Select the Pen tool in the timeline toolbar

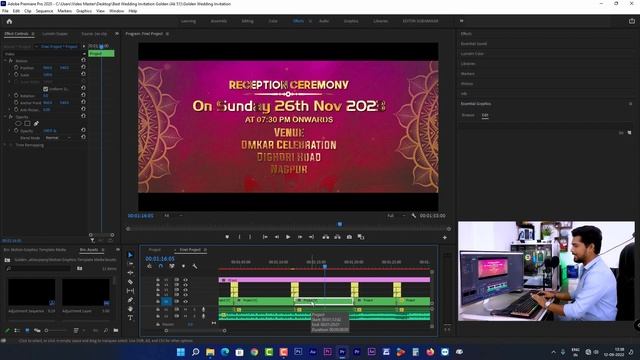tap(130, 300)
